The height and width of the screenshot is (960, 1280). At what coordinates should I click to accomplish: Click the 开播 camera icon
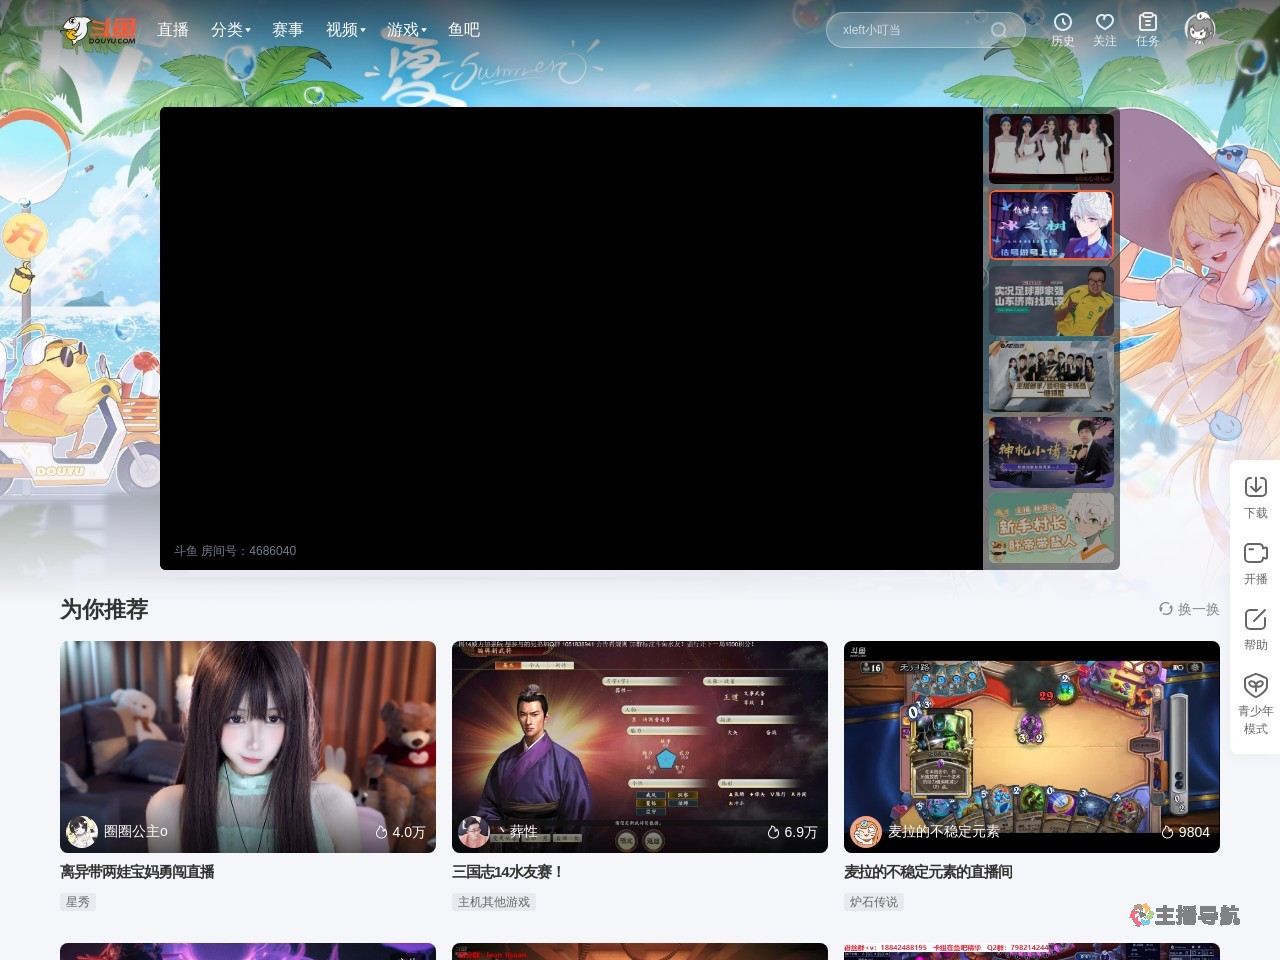(1256, 553)
